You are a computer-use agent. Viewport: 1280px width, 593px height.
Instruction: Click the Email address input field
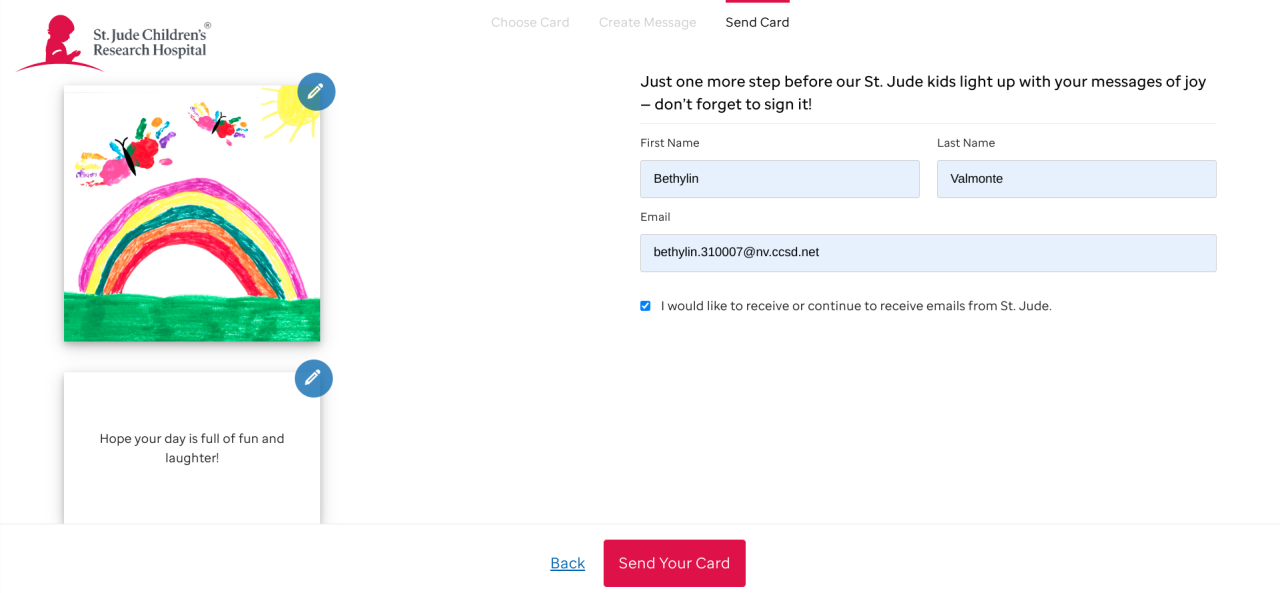click(927, 253)
